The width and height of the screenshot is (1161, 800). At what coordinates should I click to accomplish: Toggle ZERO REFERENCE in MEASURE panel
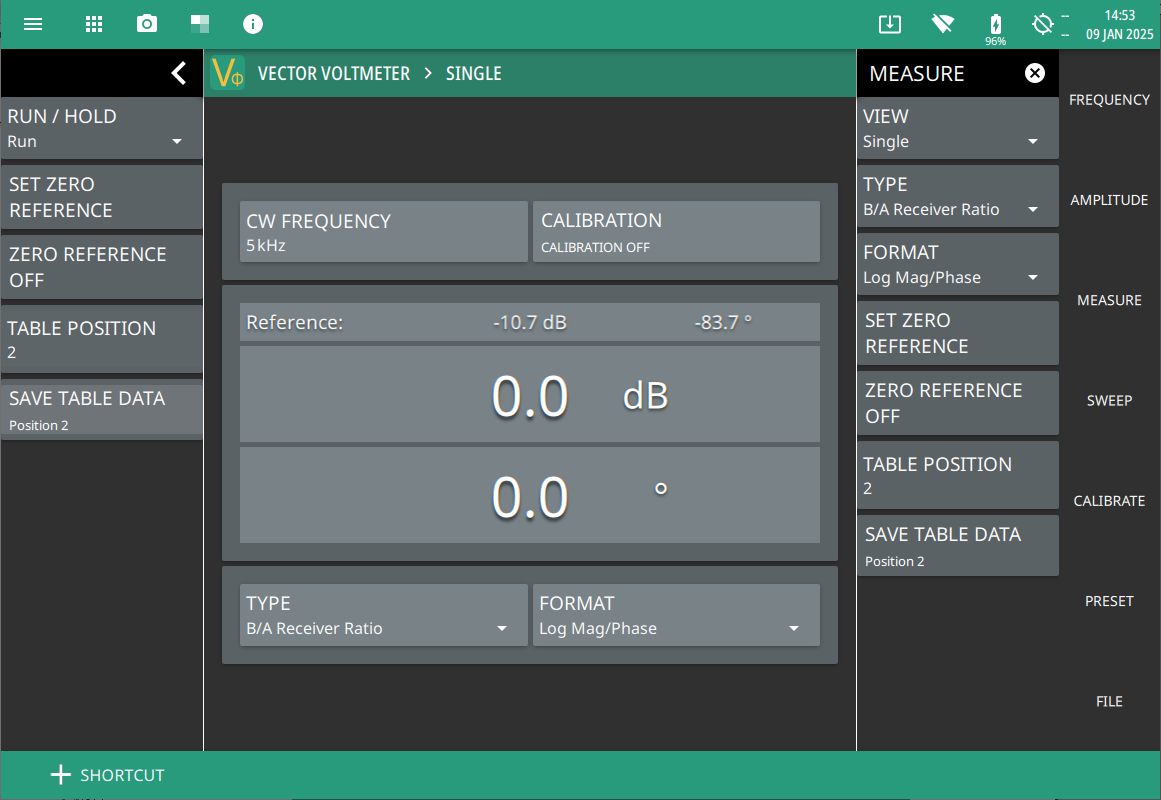[957, 403]
